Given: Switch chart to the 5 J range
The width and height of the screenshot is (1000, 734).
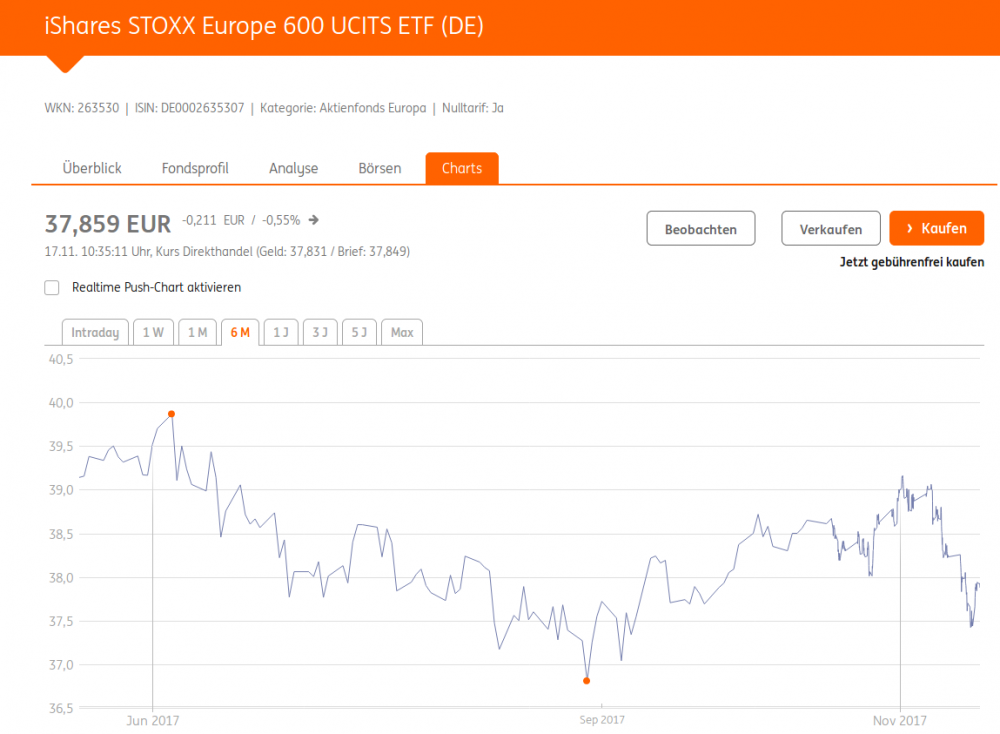Looking at the screenshot, I should point(360,332).
